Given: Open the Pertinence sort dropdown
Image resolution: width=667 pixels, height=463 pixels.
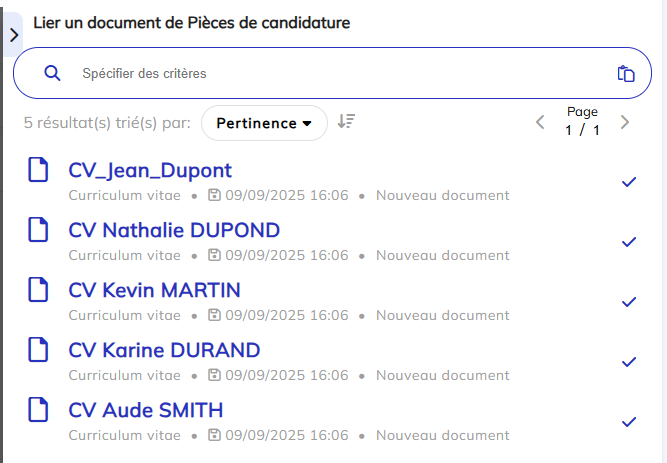Looking at the screenshot, I should [264, 123].
